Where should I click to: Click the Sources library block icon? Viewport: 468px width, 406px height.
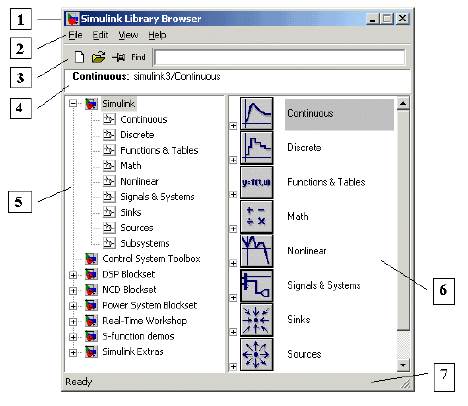256,355
